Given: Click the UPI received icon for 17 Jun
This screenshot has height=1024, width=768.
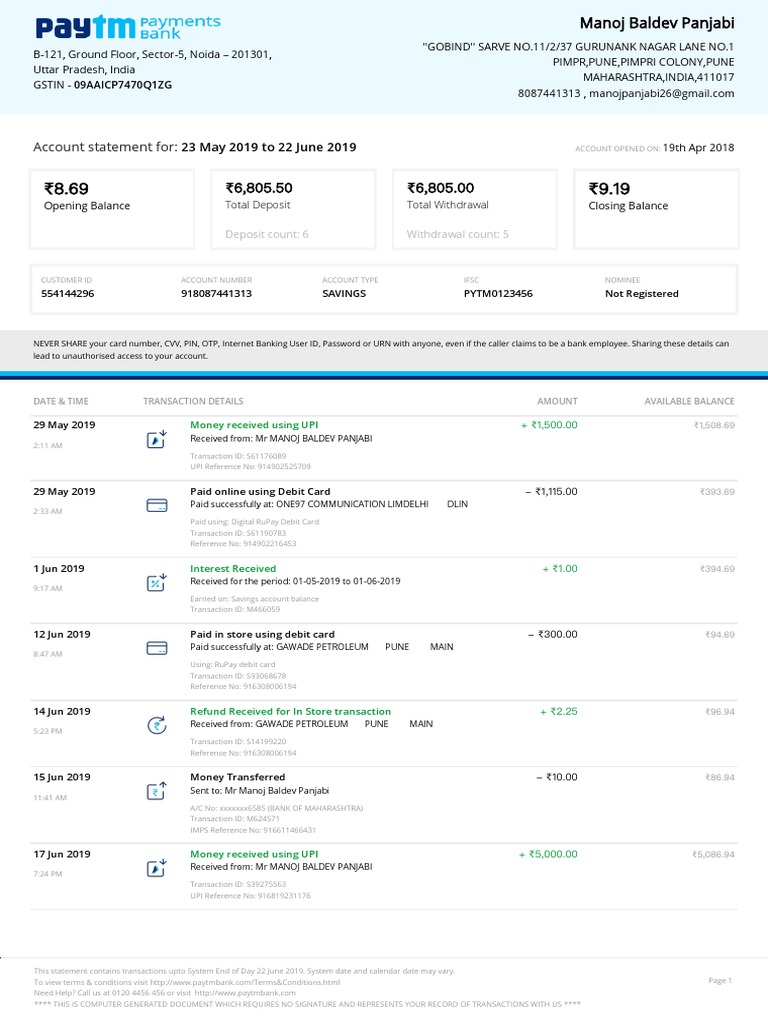Looking at the screenshot, I should pyautogui.click(x=156, y=869).
